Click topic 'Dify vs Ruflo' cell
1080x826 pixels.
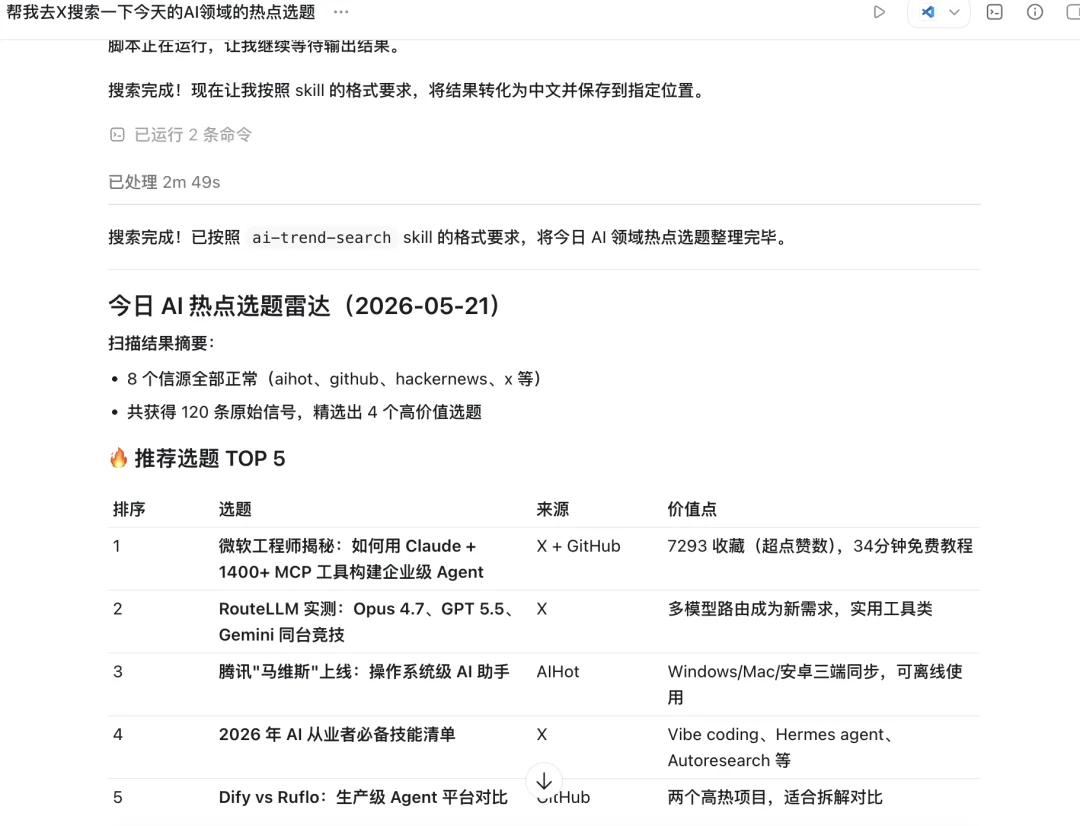pyautogui.click(x=363, y=797)
